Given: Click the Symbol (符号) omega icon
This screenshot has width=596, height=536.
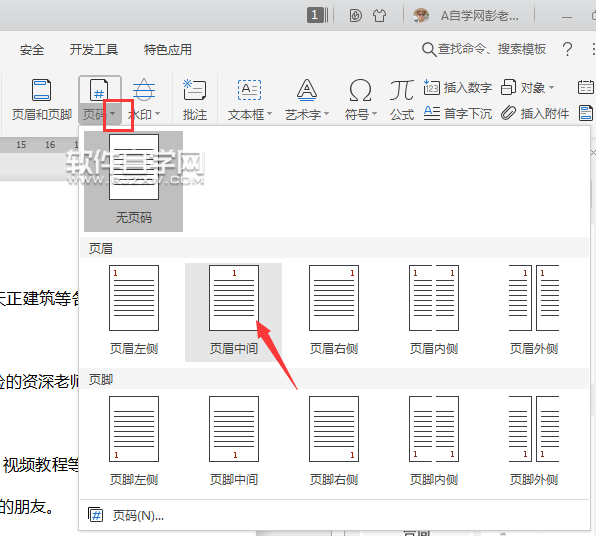Looking at the screenshot, I should (x=360, y=90).
